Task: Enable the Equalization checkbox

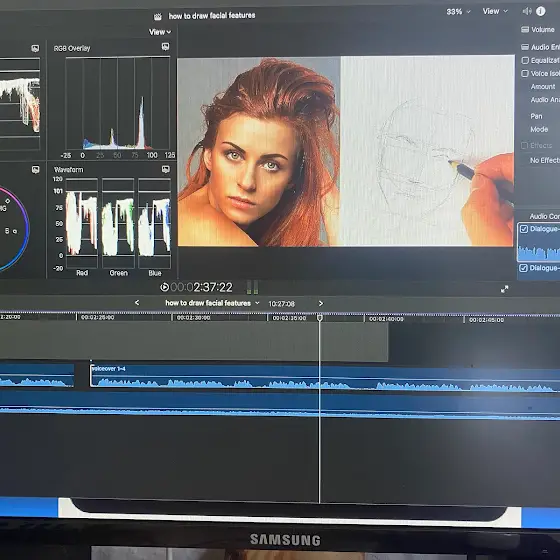Action: 525,60
